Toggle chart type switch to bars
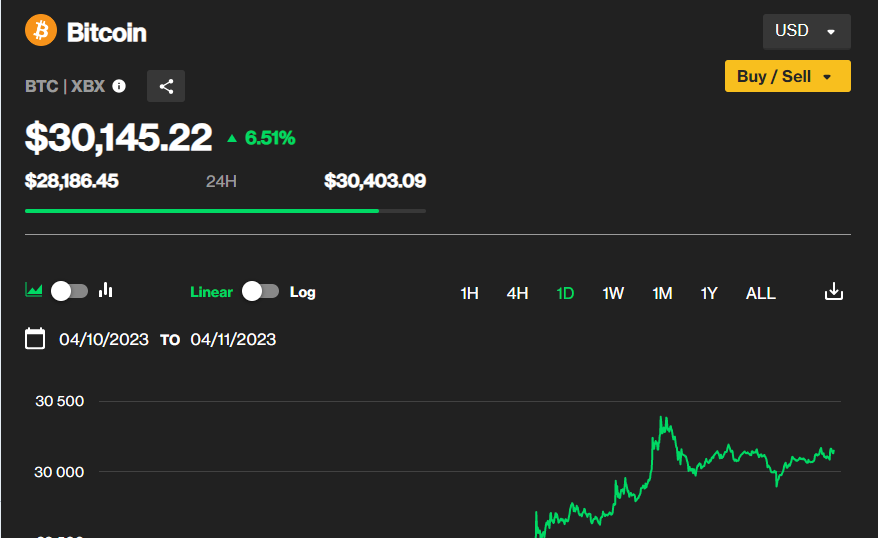This screenshot has height=538, width=878. (70, 291)
